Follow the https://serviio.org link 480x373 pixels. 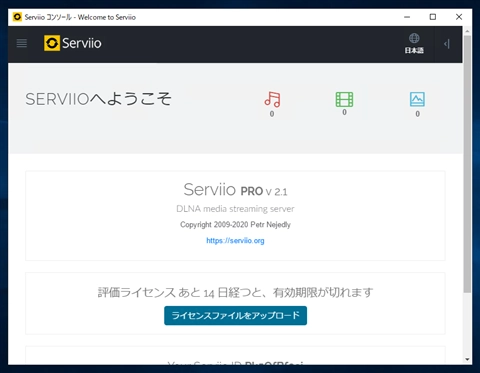(x=235, y=241)
